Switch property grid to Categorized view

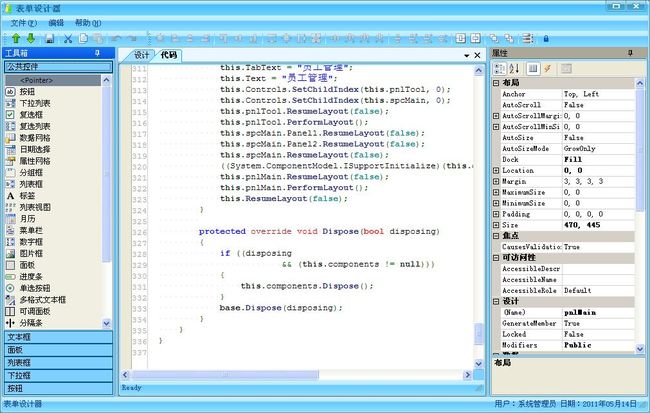click(x=500, y=68)
